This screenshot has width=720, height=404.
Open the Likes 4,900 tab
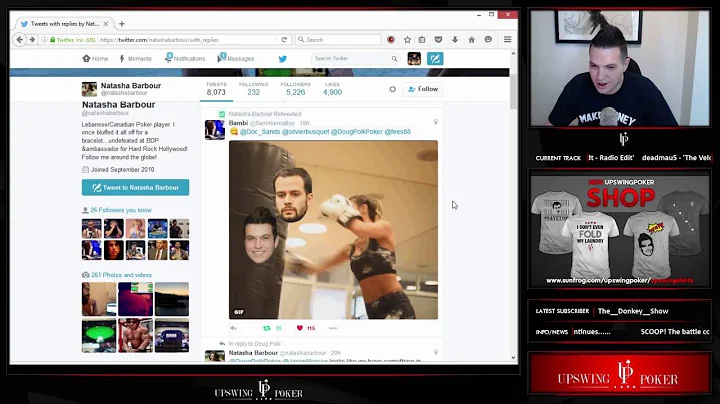coord(332,89)
